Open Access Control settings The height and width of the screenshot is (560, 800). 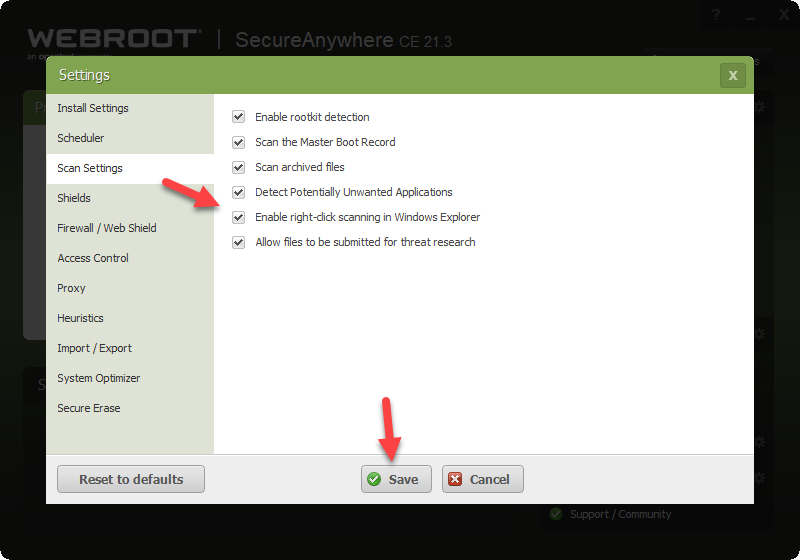tap(130, 258)
